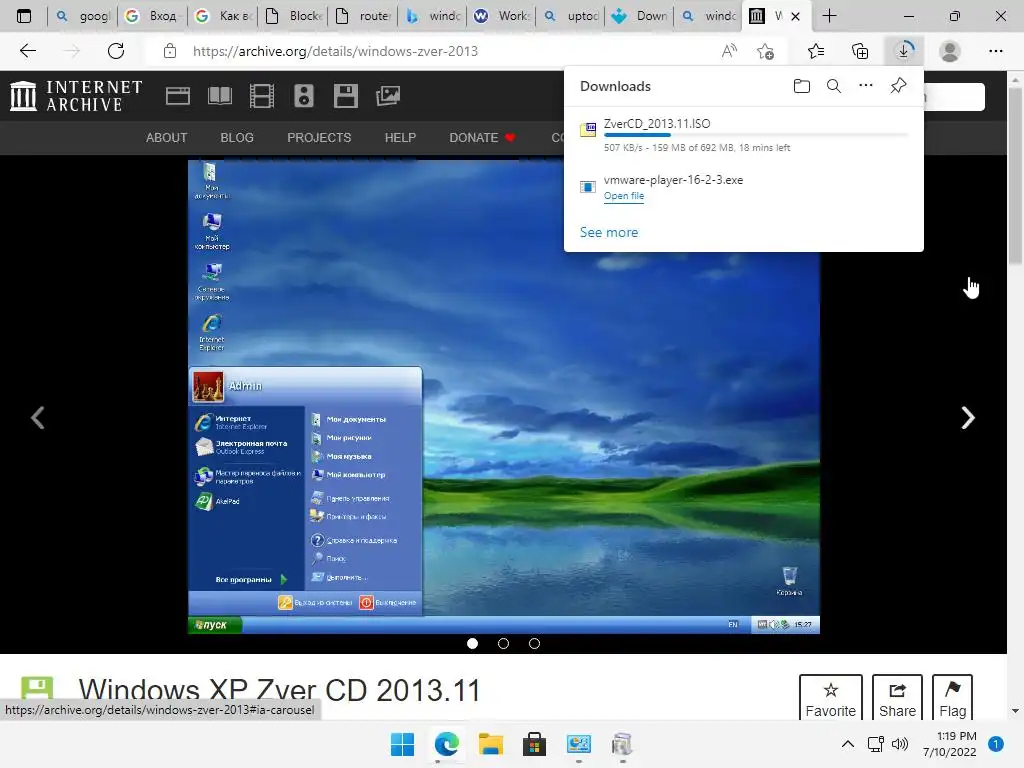The width and height of the screenshot is (1024, 768).
Task: Open clock and date in taskbar
Action: pos(950,744)
